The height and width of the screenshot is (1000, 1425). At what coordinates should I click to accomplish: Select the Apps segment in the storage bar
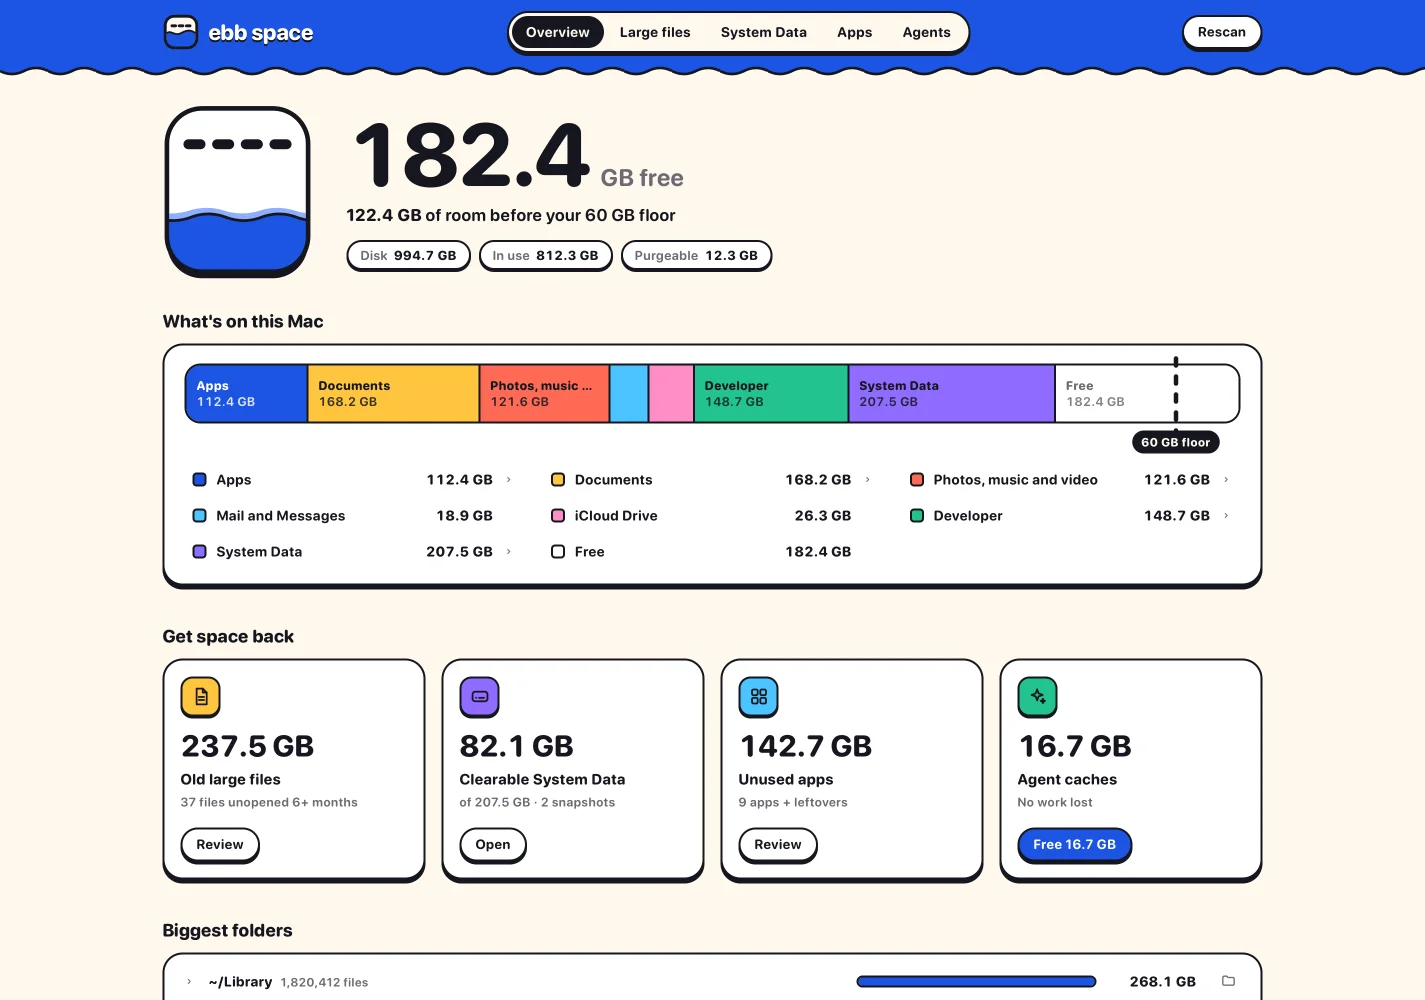(247, 394)
